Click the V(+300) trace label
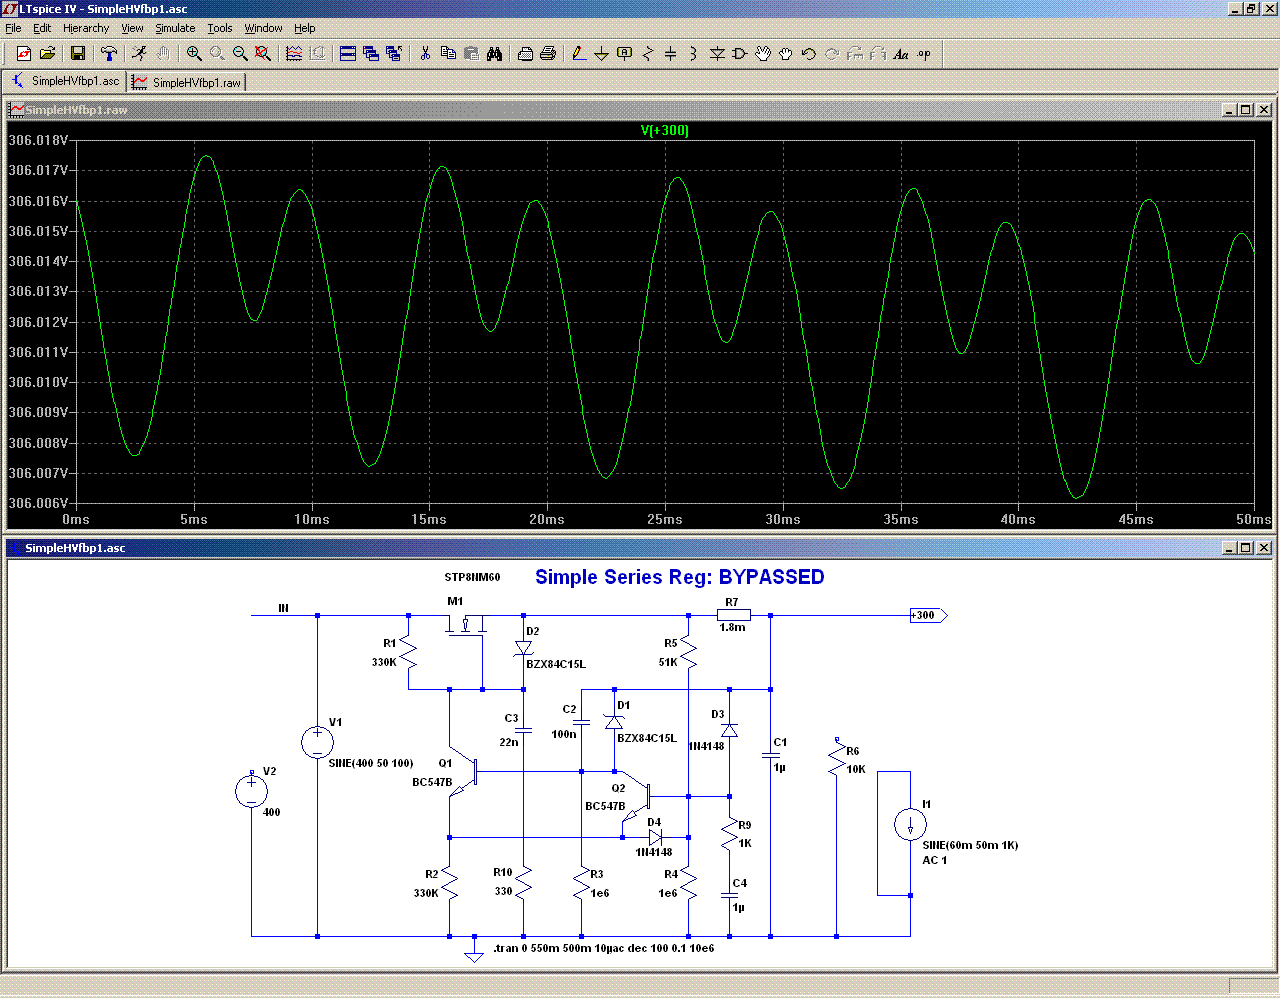The image size is (1280, 998). coord(665,131)
